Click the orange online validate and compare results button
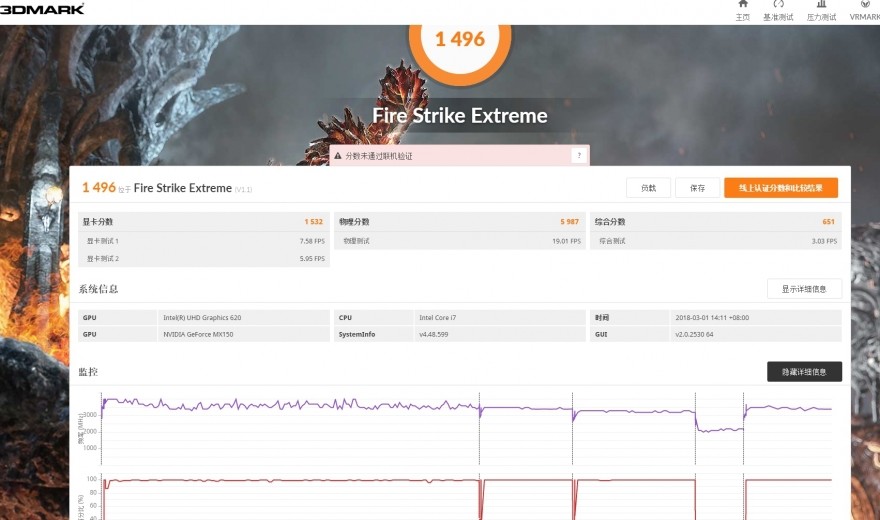 click(x=781, y=188)
